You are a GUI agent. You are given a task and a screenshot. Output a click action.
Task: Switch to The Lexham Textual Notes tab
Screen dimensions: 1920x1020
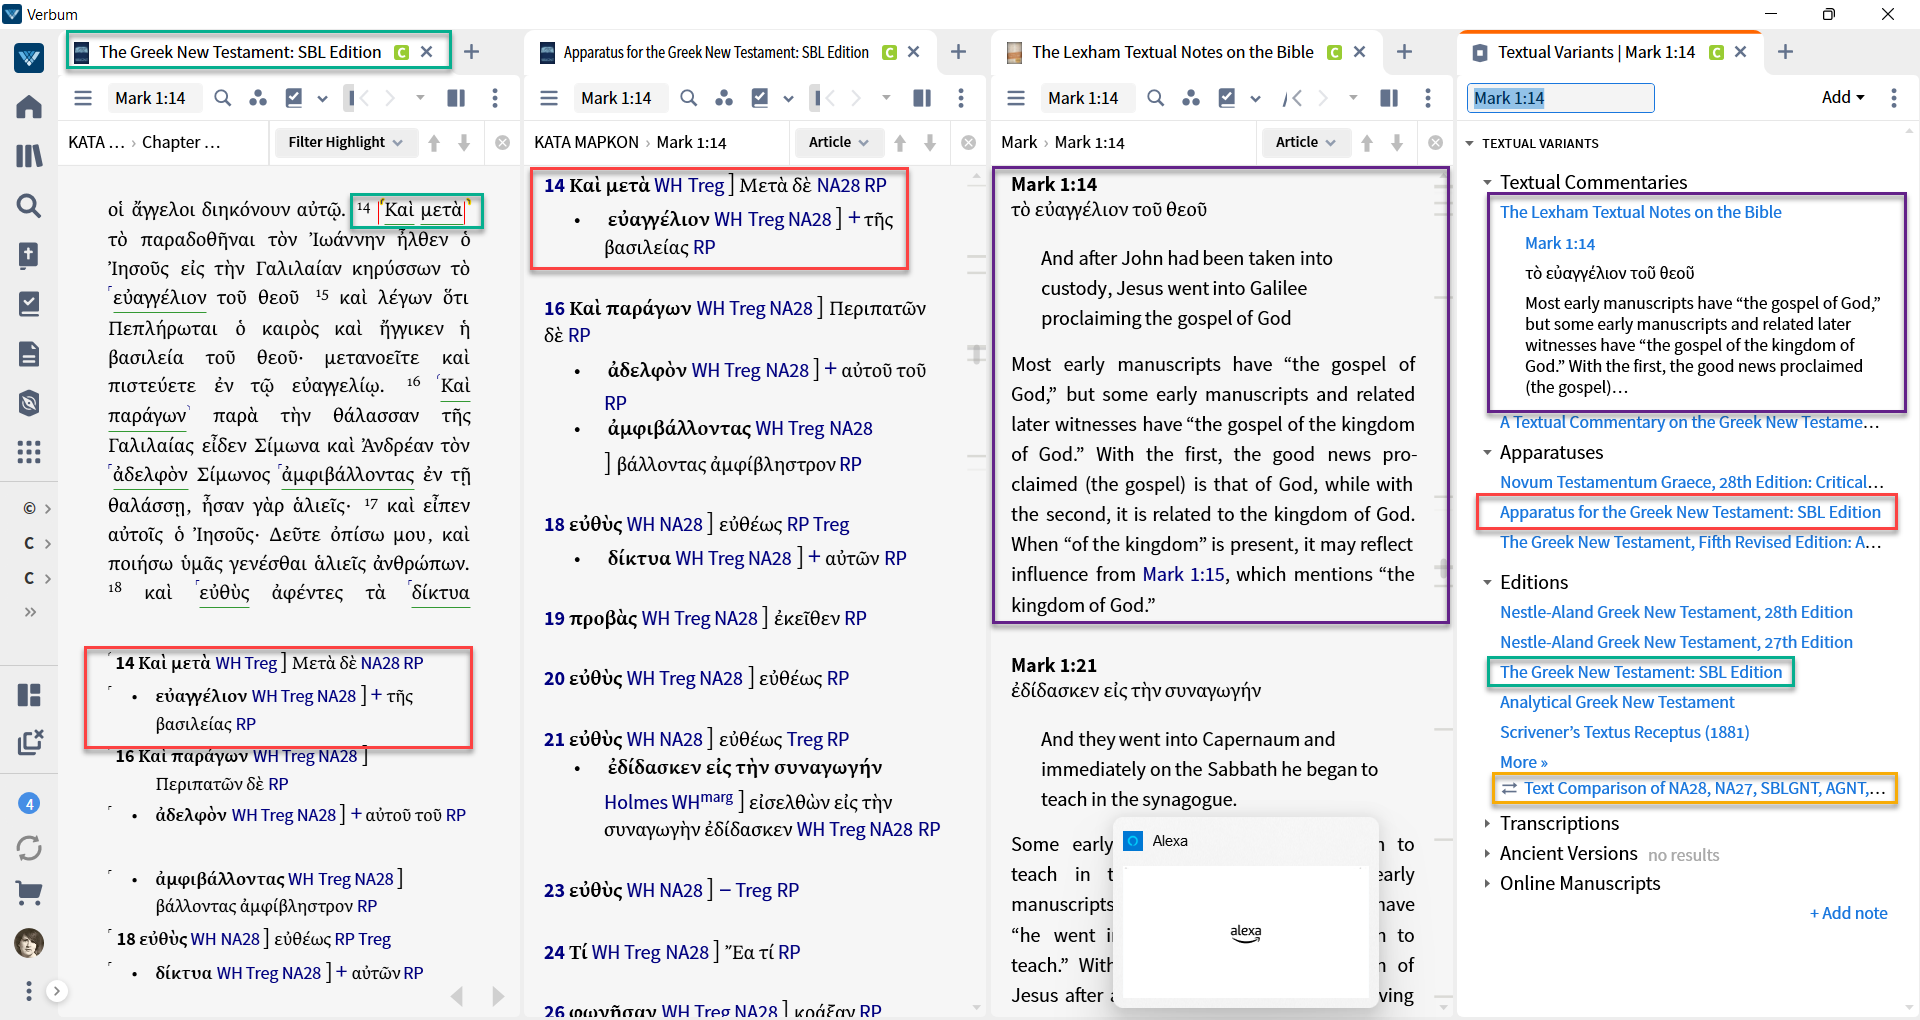(1173, 52)
